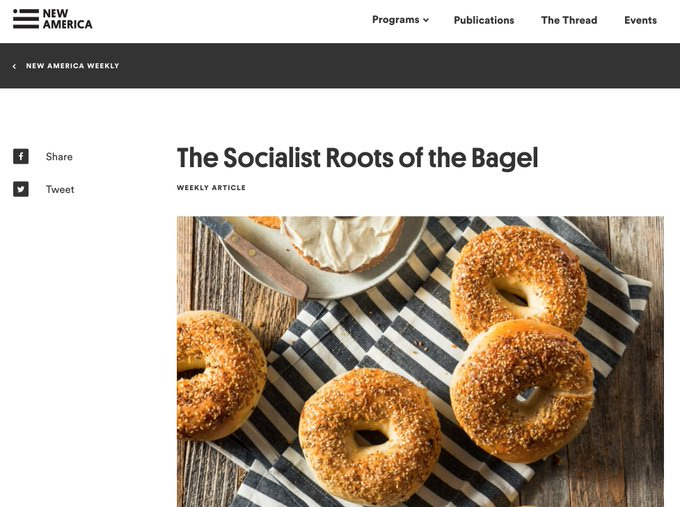Go to the Publications page

pyautogui.click(x=484, y=20)
